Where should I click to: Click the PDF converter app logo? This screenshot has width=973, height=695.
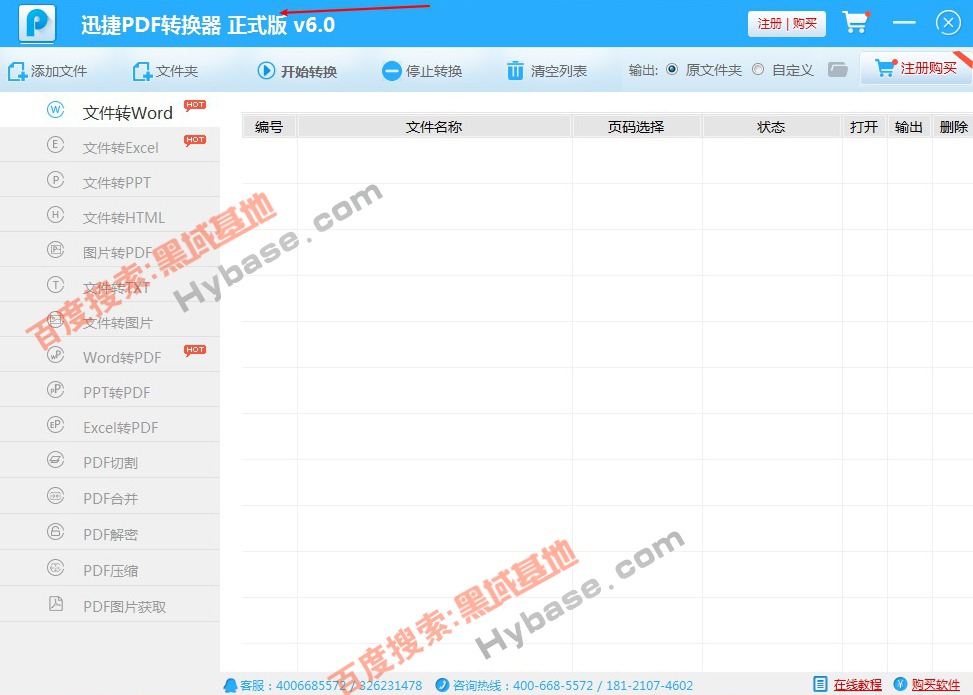[37, 24]
